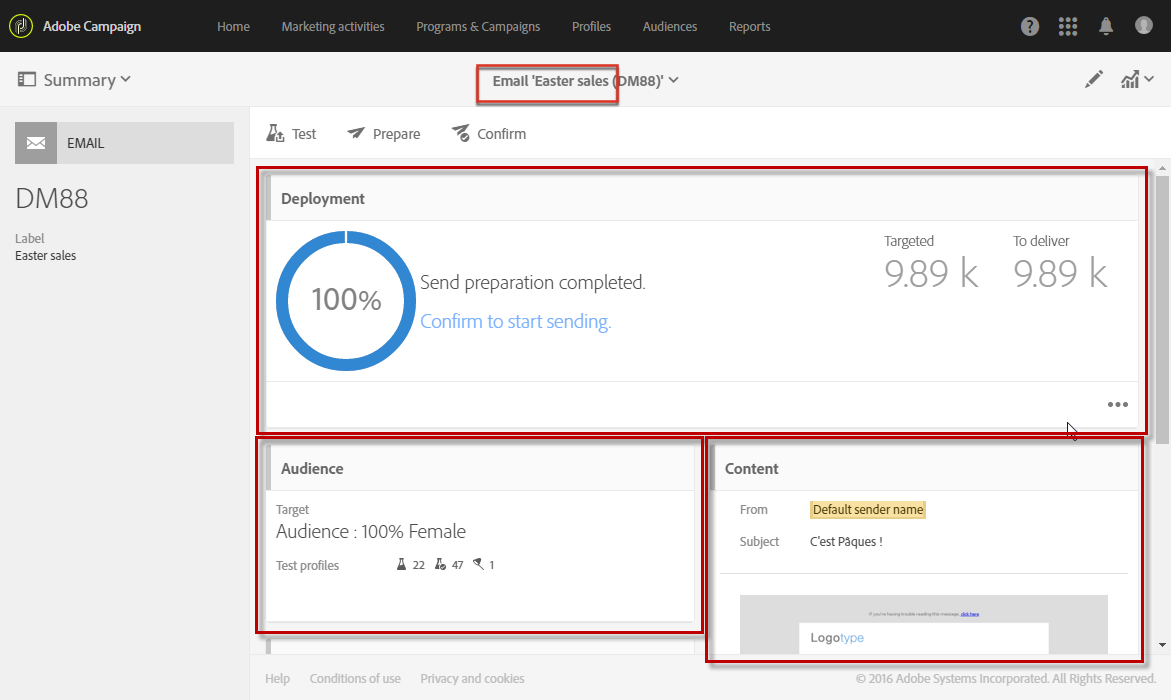Expand the reports dropdown arrow at top right
Screen dimensions: 1171x700
point(1149,78)
